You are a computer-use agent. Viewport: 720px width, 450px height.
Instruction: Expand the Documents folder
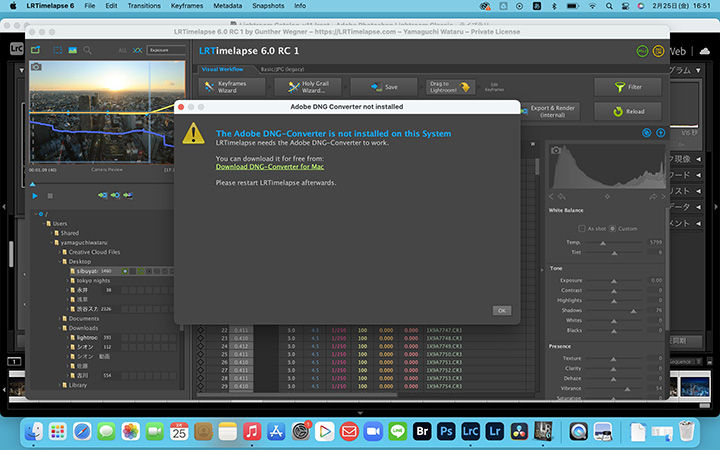pyautogui.click(x=59, y=319)
